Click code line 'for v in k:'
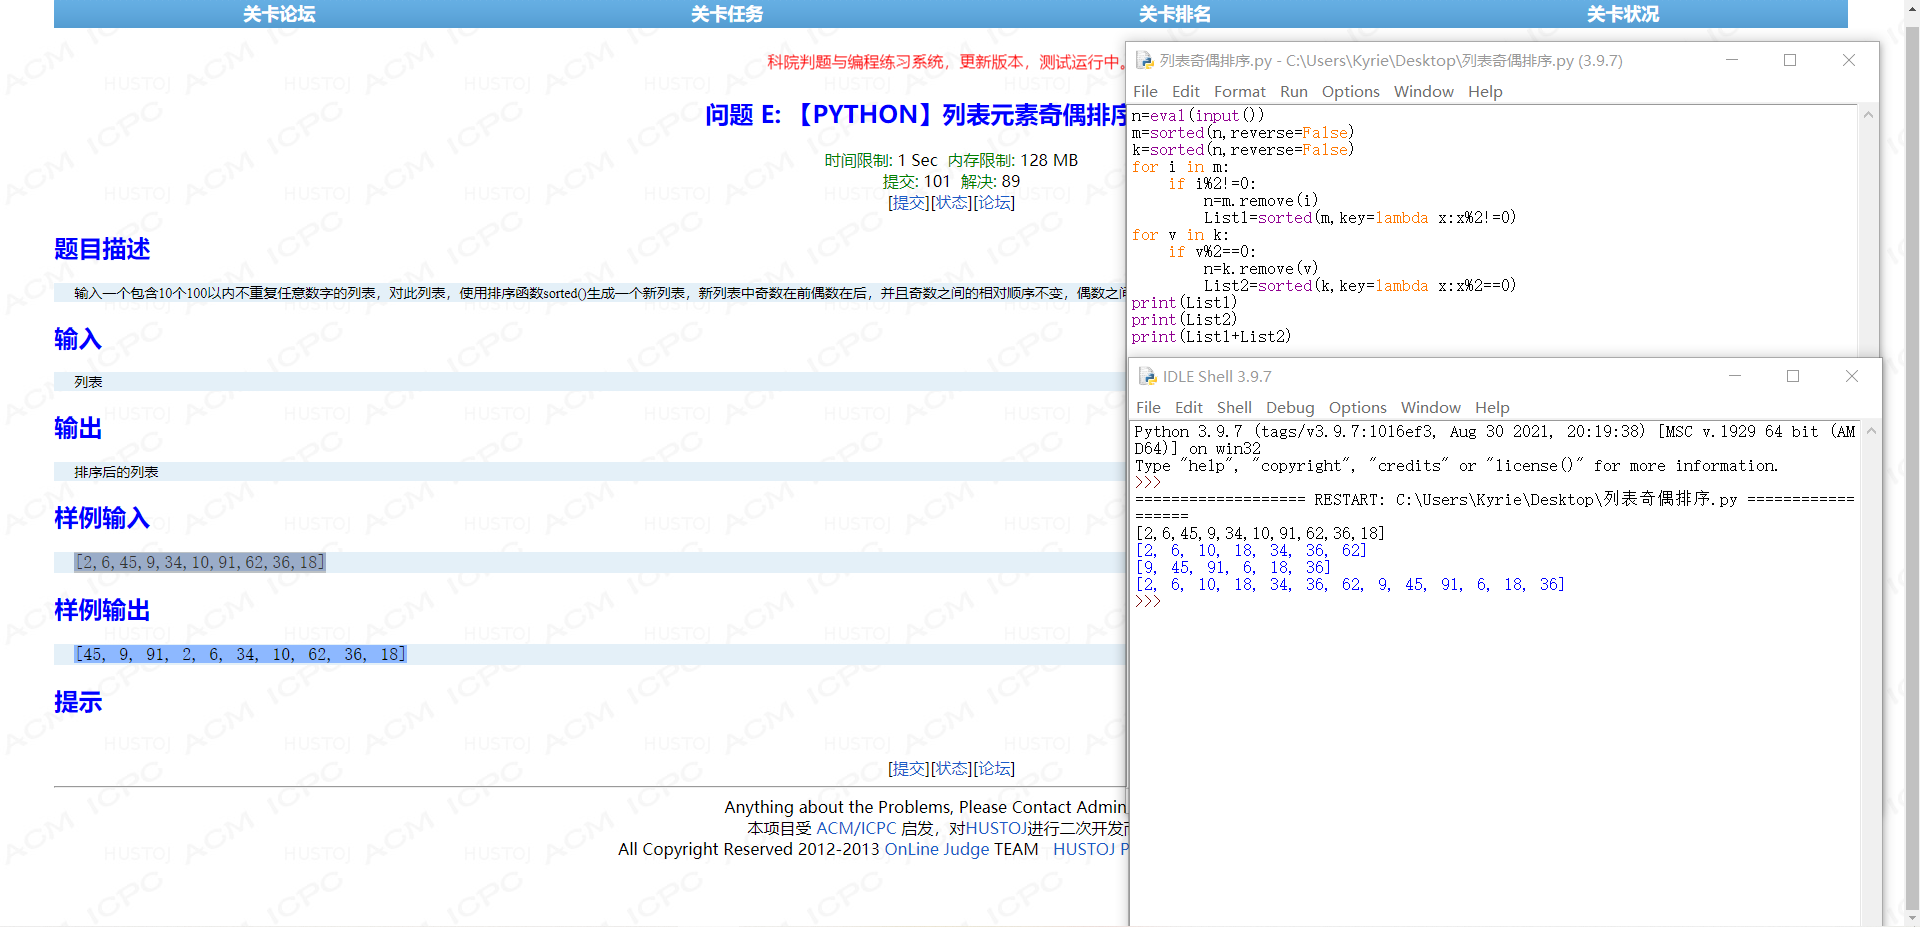Screen dimensions: 1920x927 pos(1180,235)
